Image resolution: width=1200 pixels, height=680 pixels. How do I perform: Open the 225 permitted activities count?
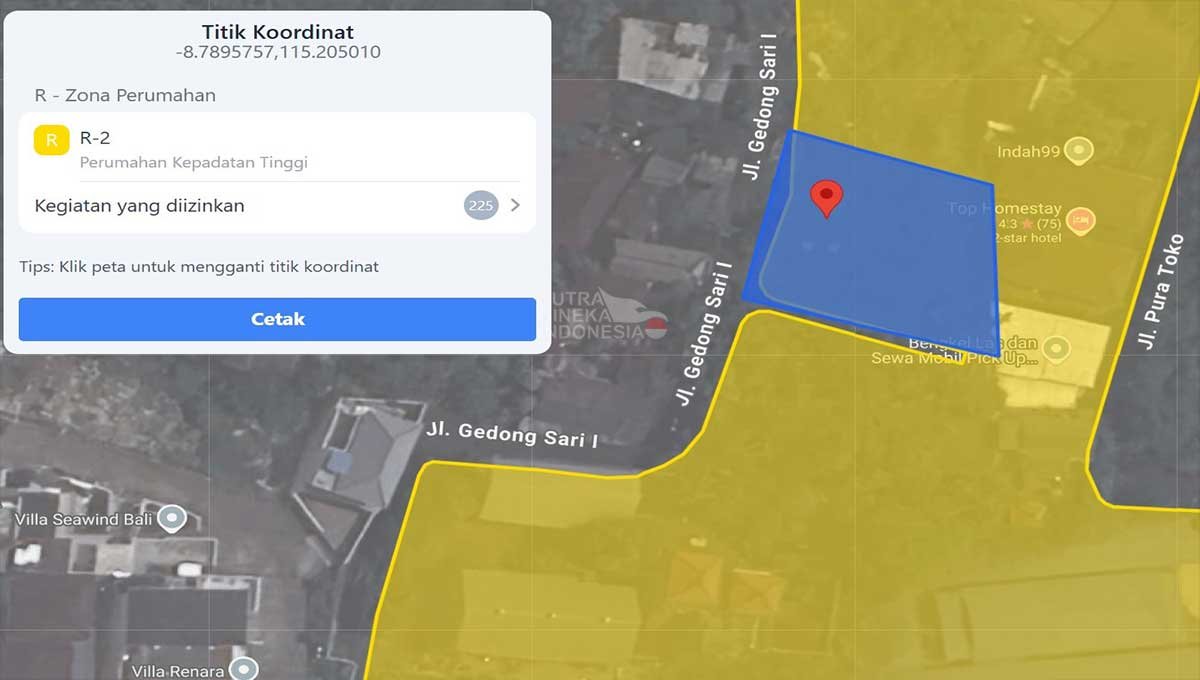pyautogui.click(x=481, y=206)
